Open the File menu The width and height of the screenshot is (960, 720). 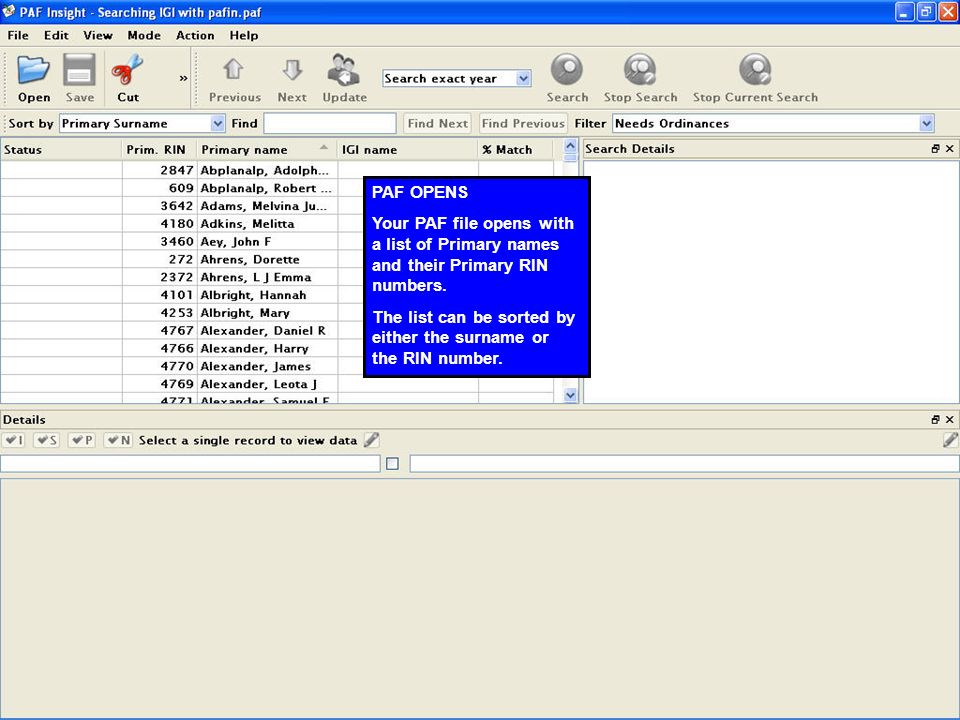click(18, 36)
